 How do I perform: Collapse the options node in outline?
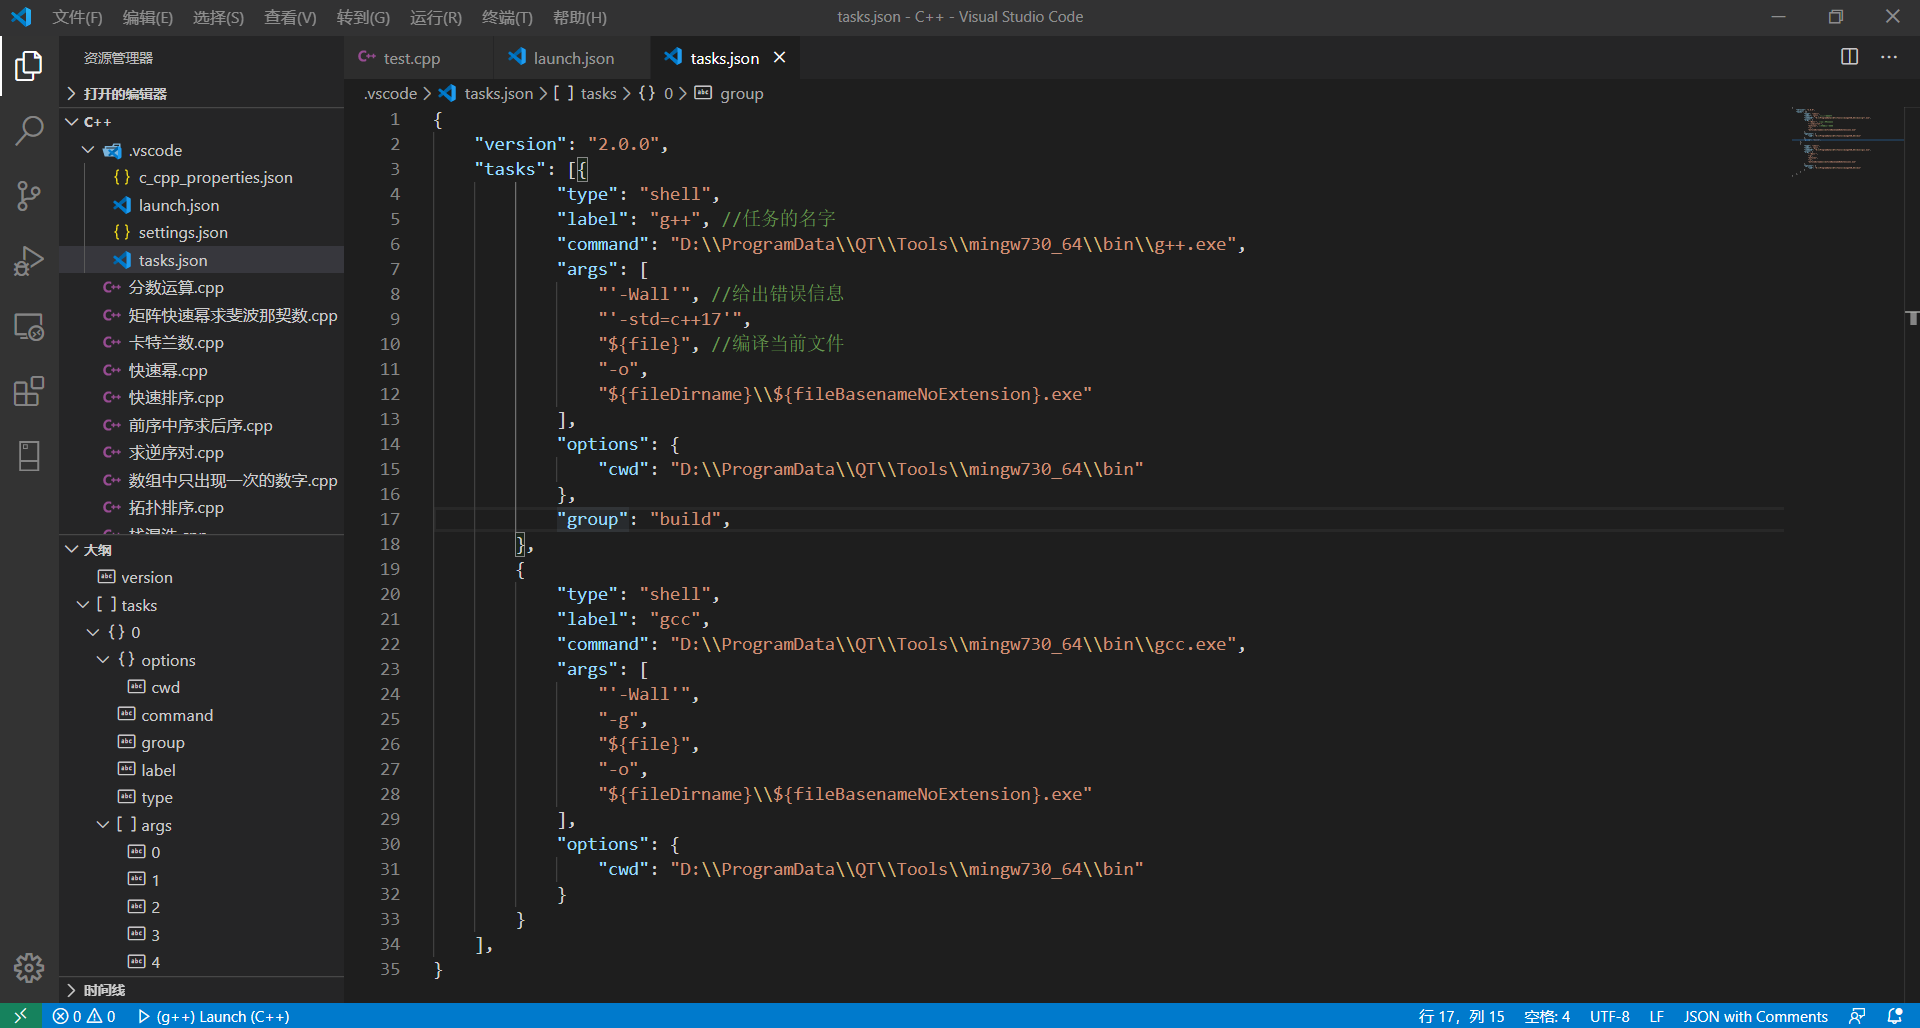[x=103, y=660]
